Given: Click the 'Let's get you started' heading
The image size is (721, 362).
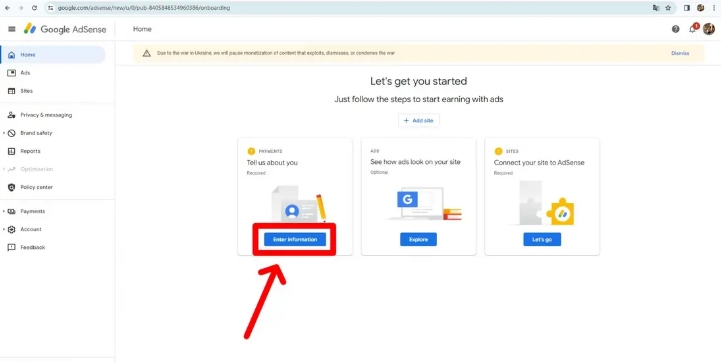Looking at the screenshot, I should pyautogui.click(x=418, y=81).
